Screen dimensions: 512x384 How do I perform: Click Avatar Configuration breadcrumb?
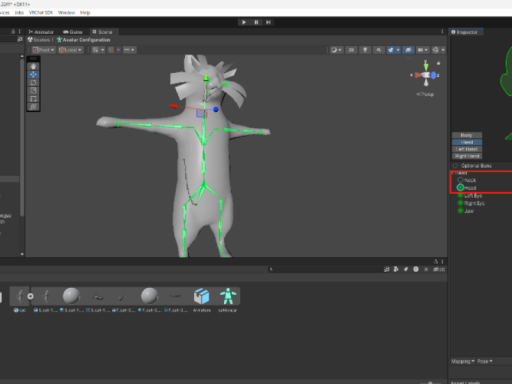pos(84,40)
